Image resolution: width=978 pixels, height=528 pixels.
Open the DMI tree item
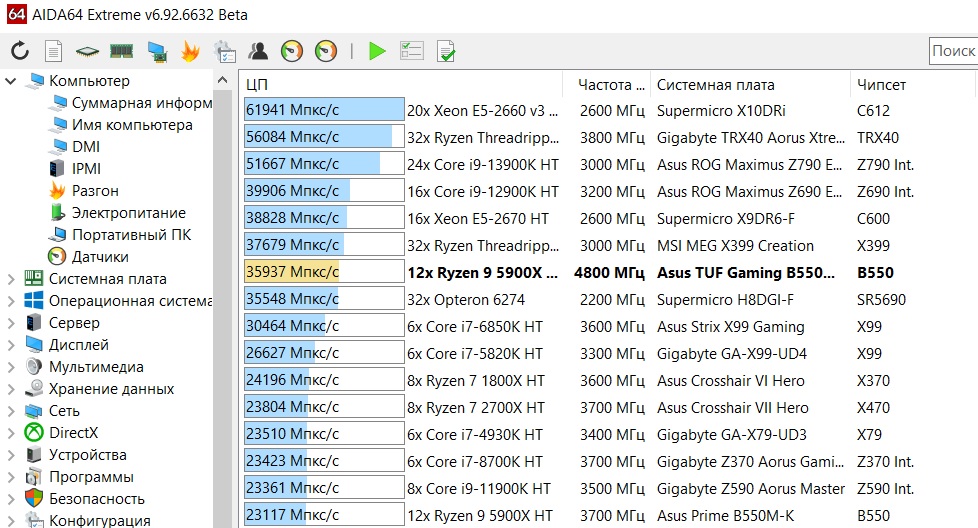click(86, 146)
